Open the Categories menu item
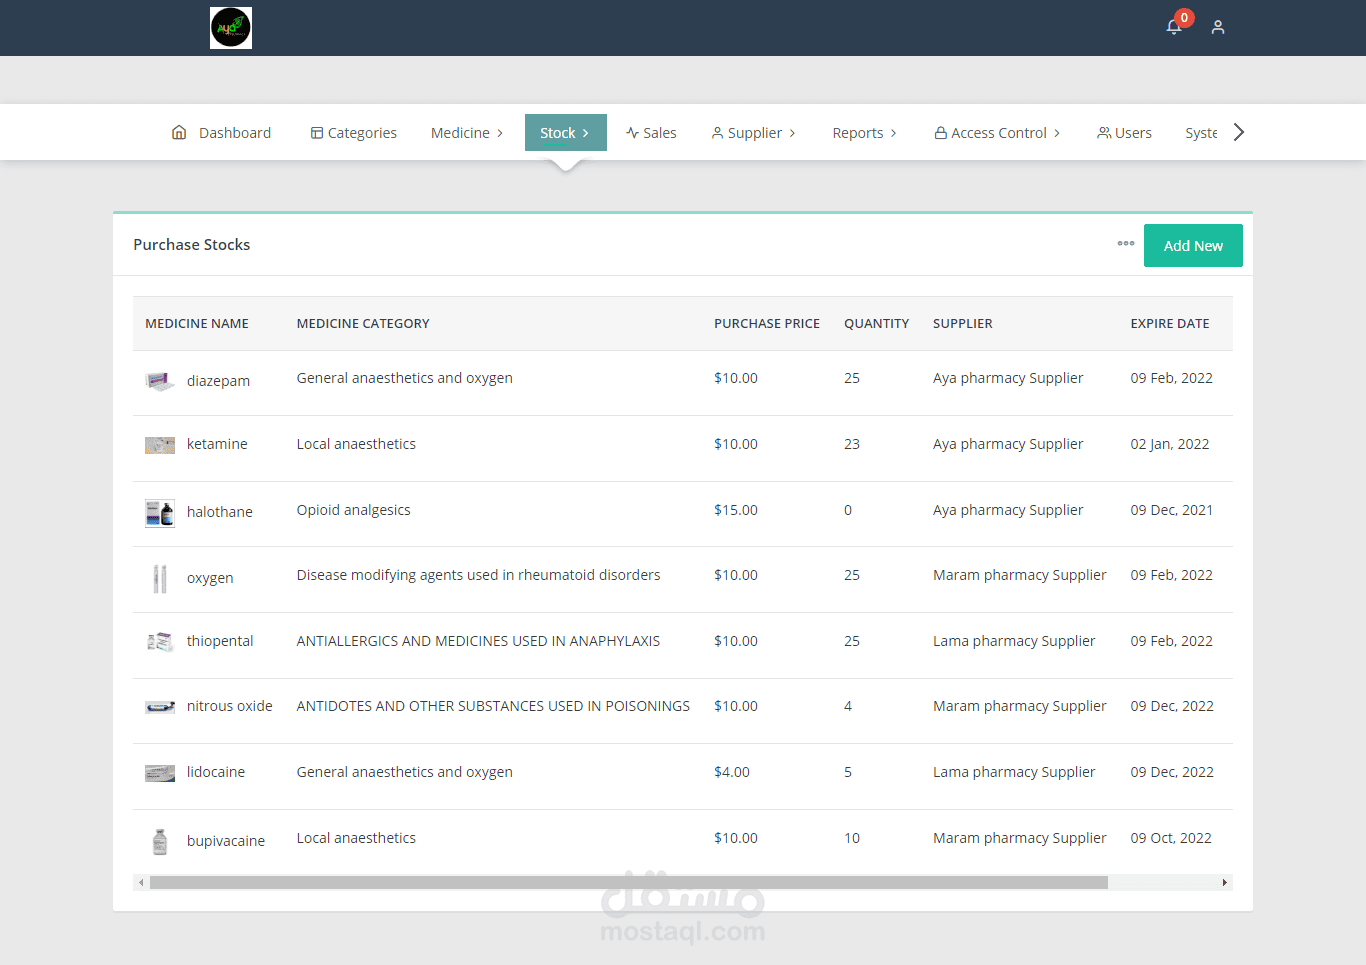Viewport: 1366px width, 965px height. [354, 132]
